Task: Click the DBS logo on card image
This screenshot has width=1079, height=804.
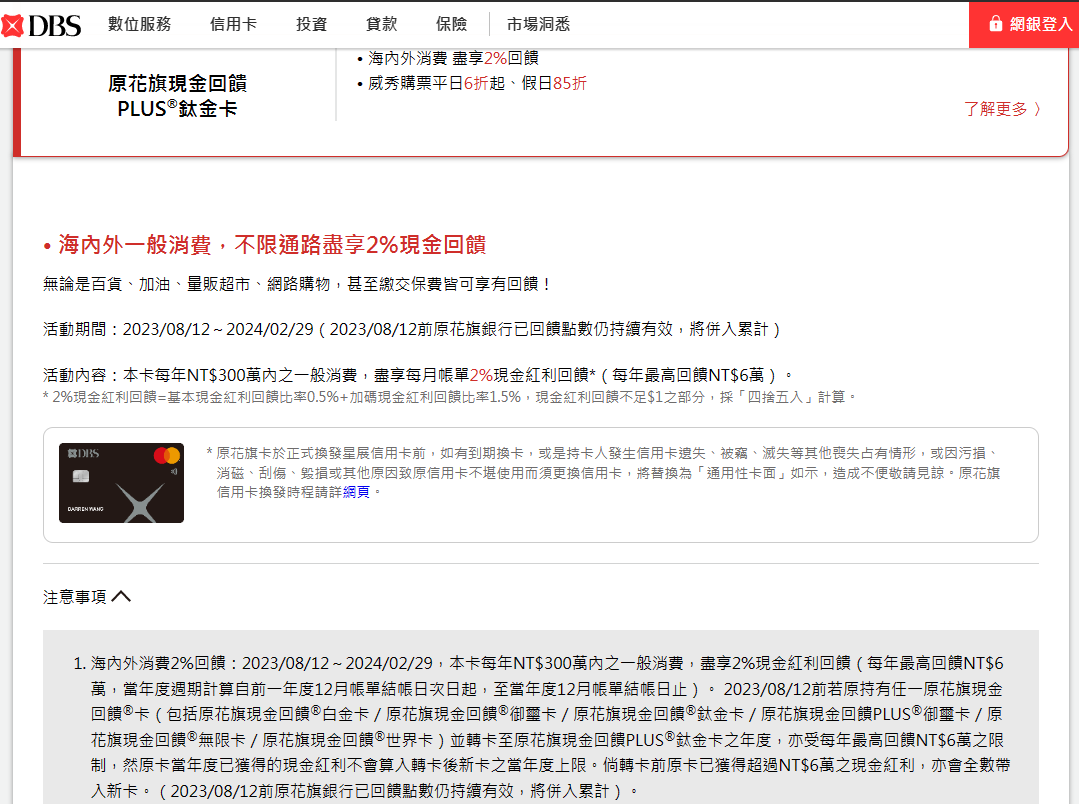Action: (81, 454)
